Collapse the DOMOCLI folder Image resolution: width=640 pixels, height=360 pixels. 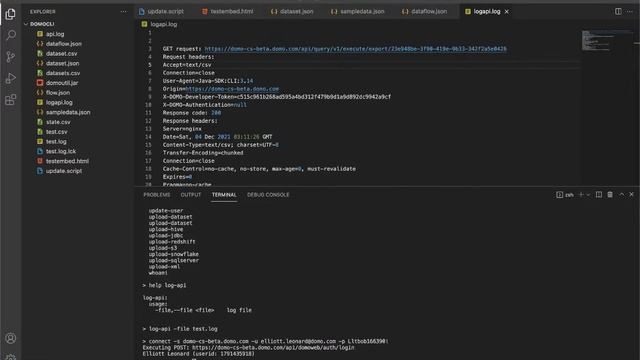pyautogui.click(x=39, y=24)
